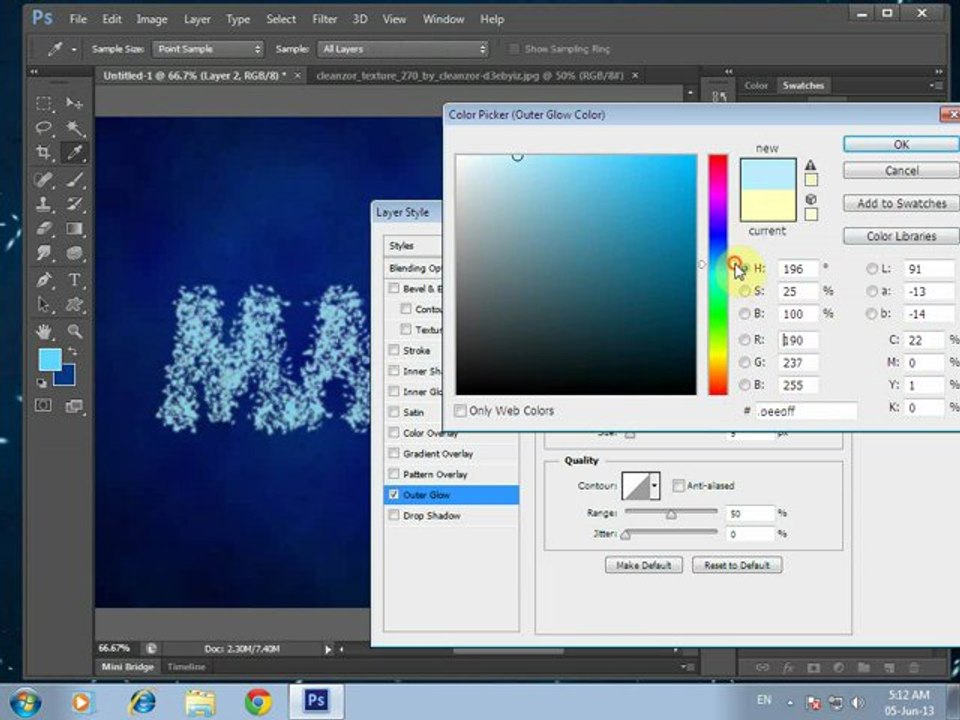Select the Sponge tool
The image size is (960, 720).
[74, 252]
